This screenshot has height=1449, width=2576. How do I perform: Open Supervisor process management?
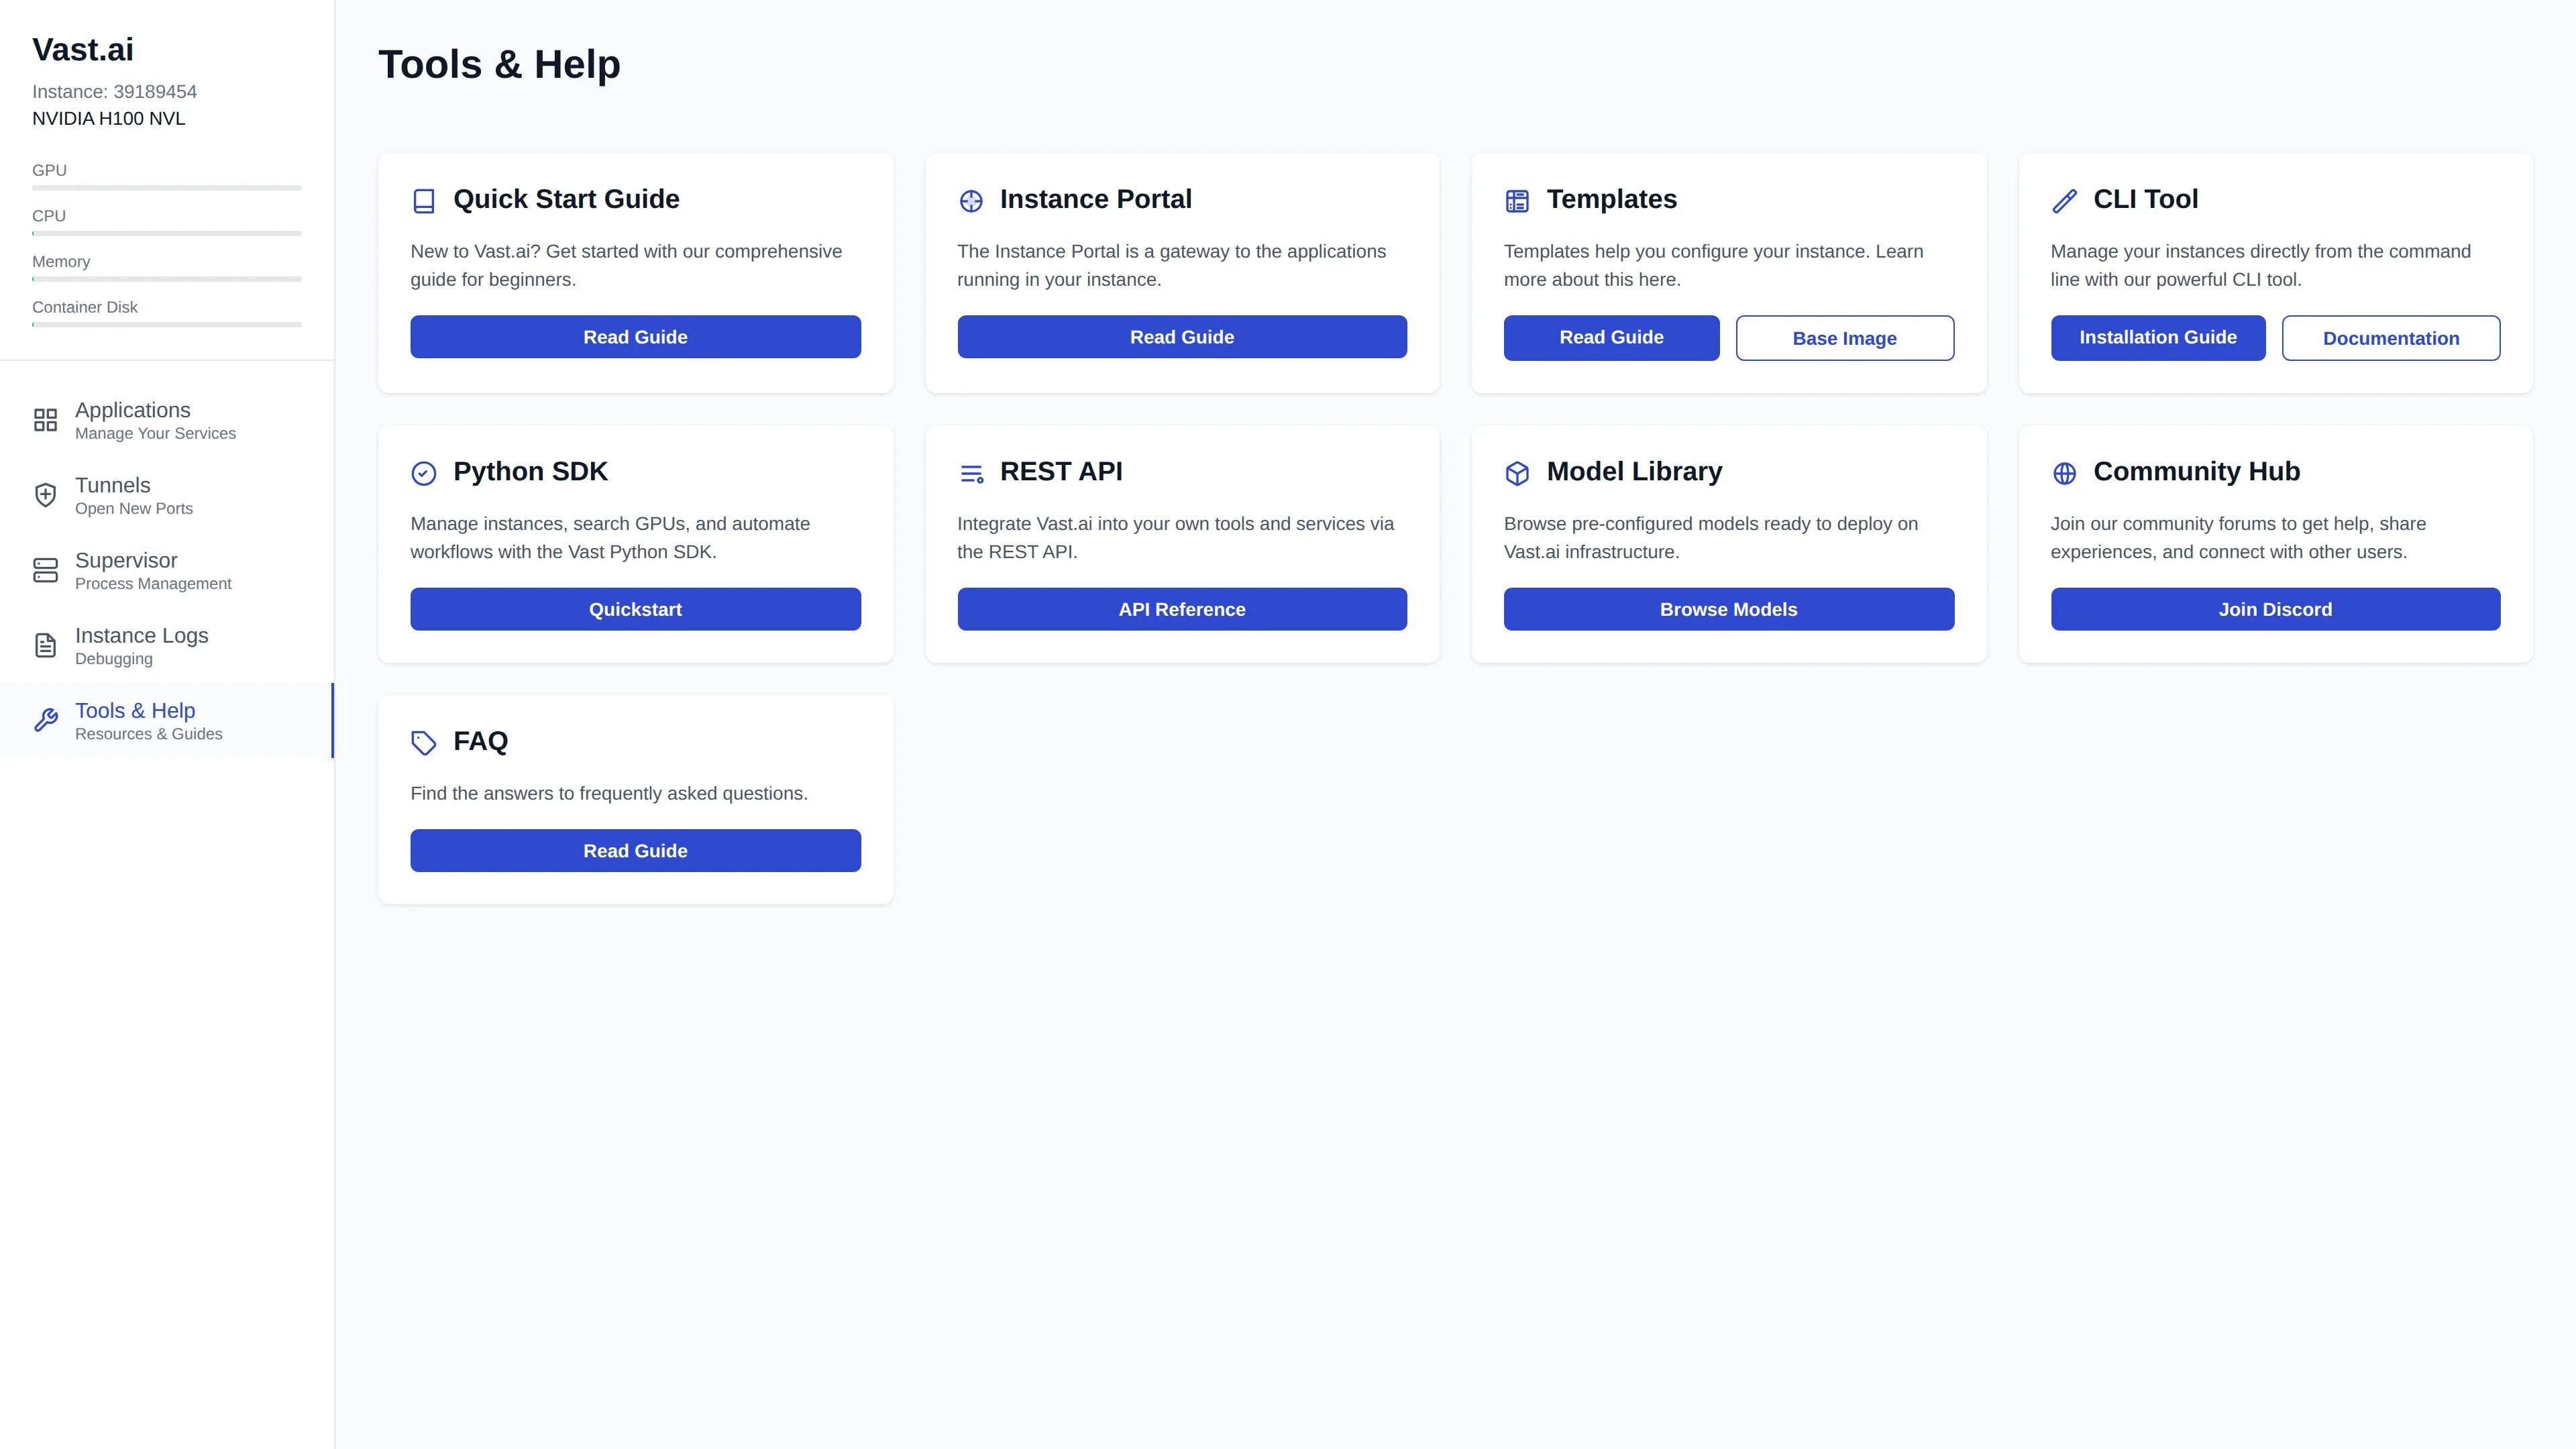click(166, 570)
